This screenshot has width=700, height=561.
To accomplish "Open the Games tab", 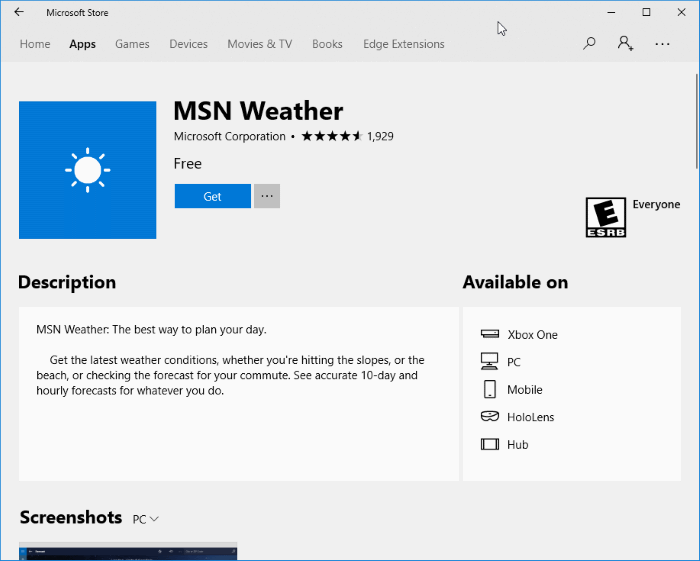I will click(132, 44).
